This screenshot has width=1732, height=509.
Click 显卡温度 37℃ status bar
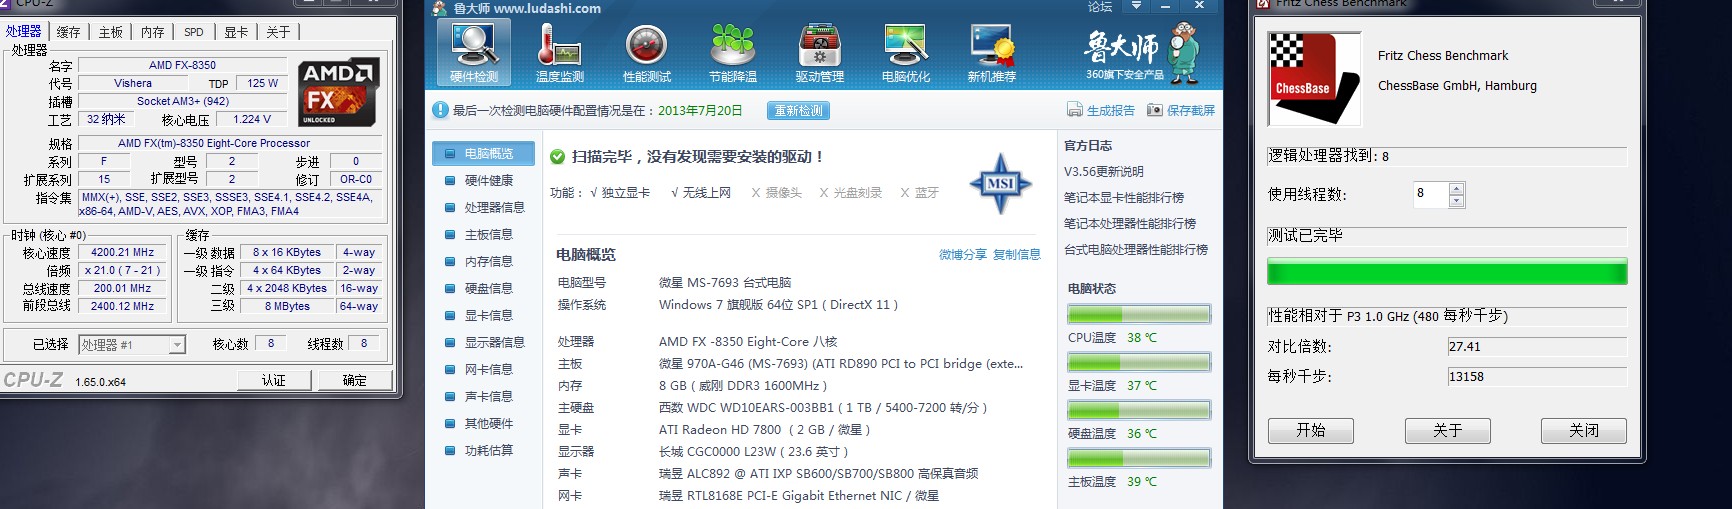[1139, 362]
